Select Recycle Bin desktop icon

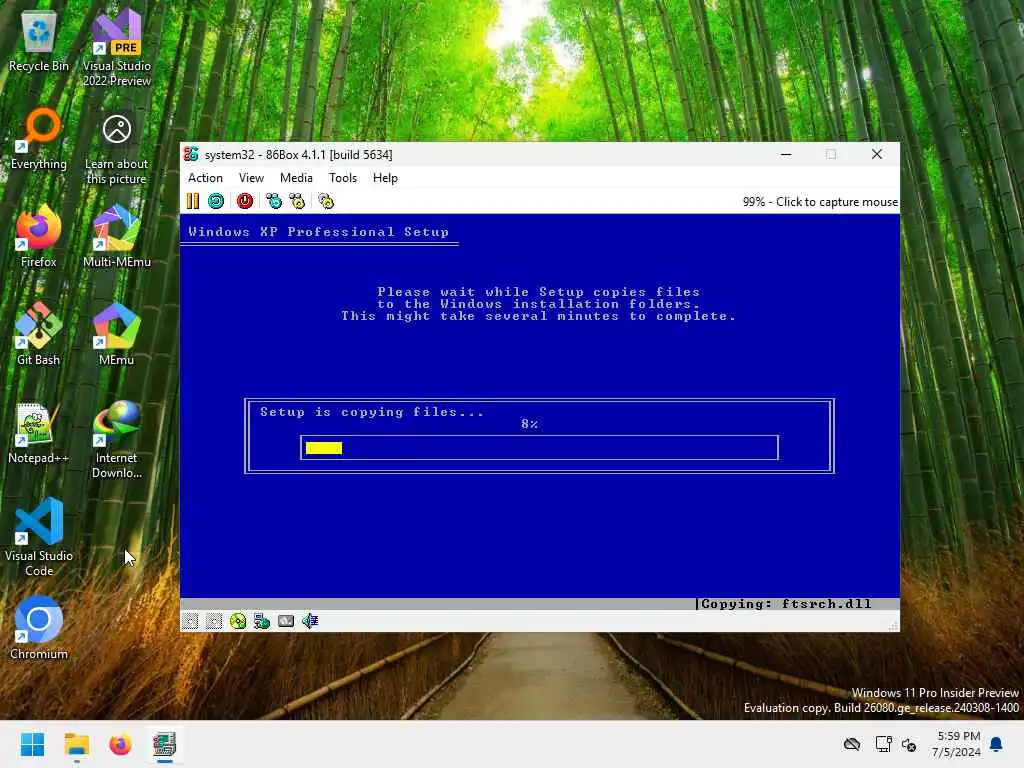39,42
